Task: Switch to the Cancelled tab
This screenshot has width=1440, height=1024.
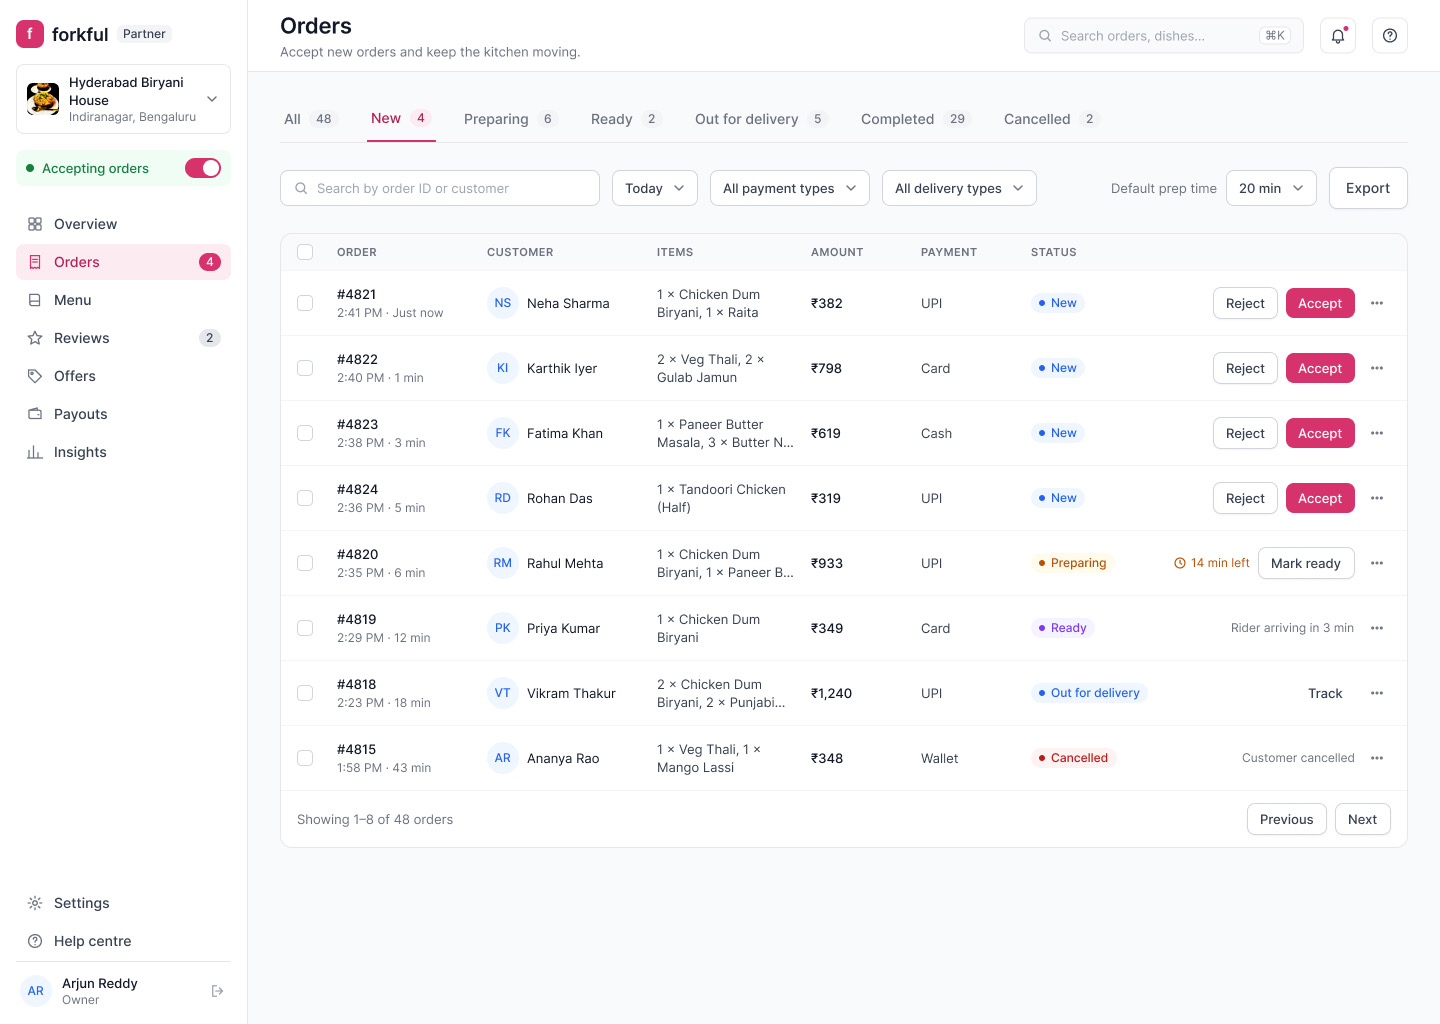Action: [1051, 119]
